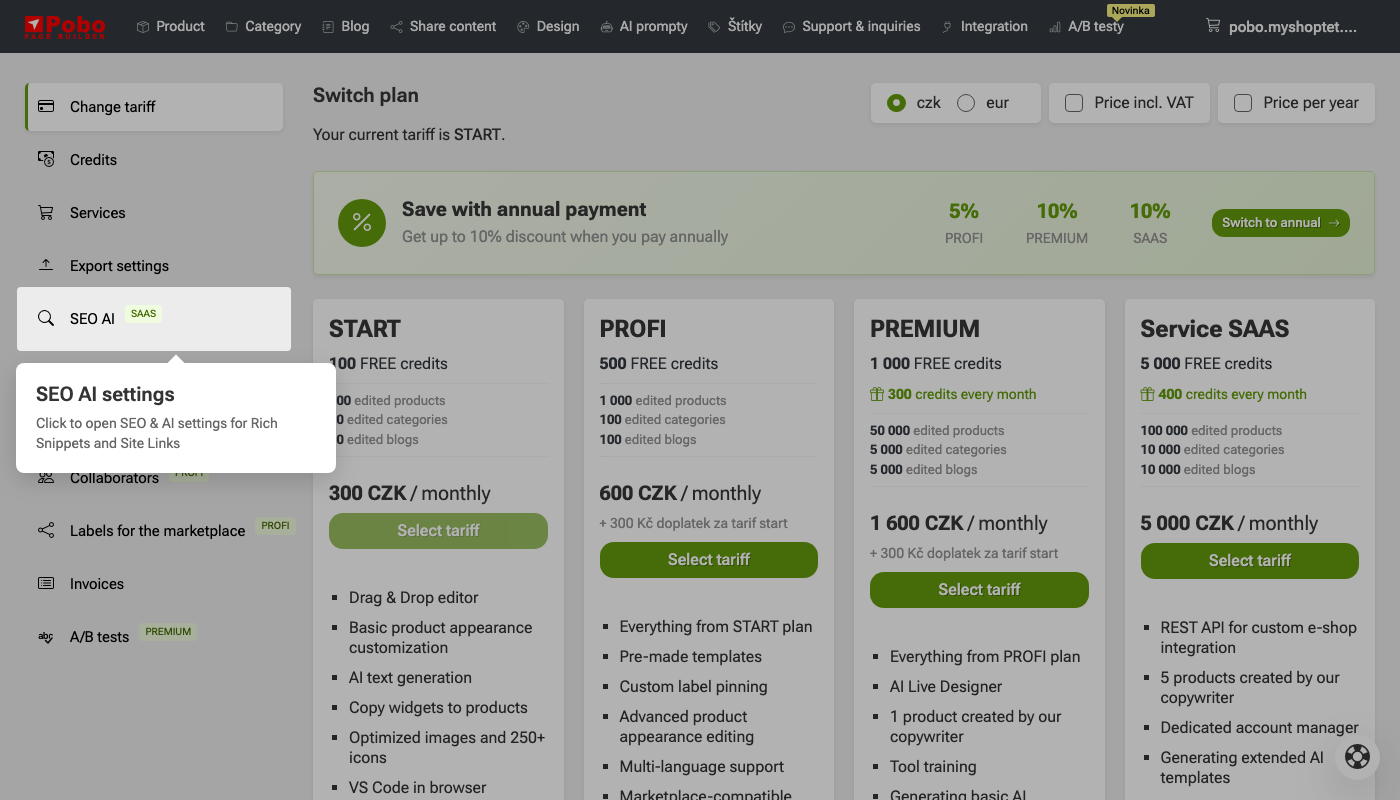Open the lifebuoy help widget icon

click(x=1357, y=757)
